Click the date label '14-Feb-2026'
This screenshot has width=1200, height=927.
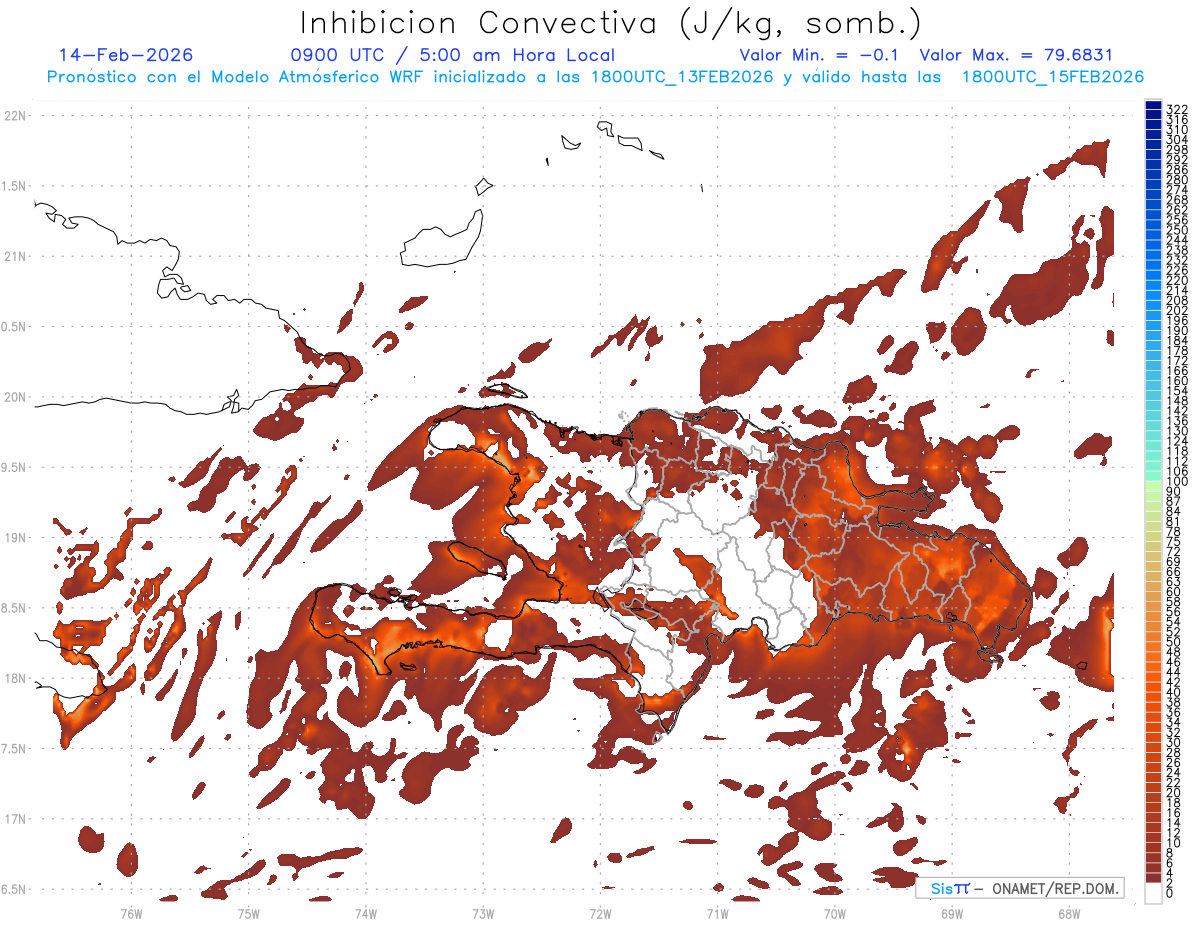tap(126, 55)
